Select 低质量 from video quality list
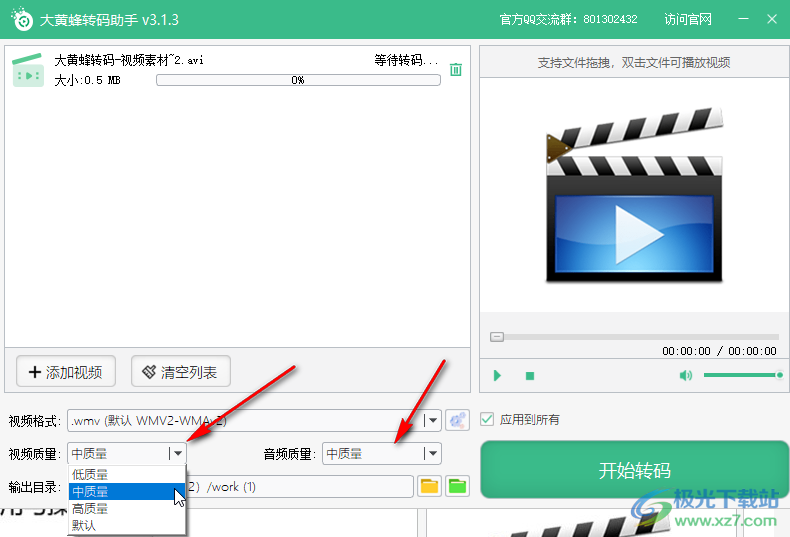790x537 pixels. 127,474
